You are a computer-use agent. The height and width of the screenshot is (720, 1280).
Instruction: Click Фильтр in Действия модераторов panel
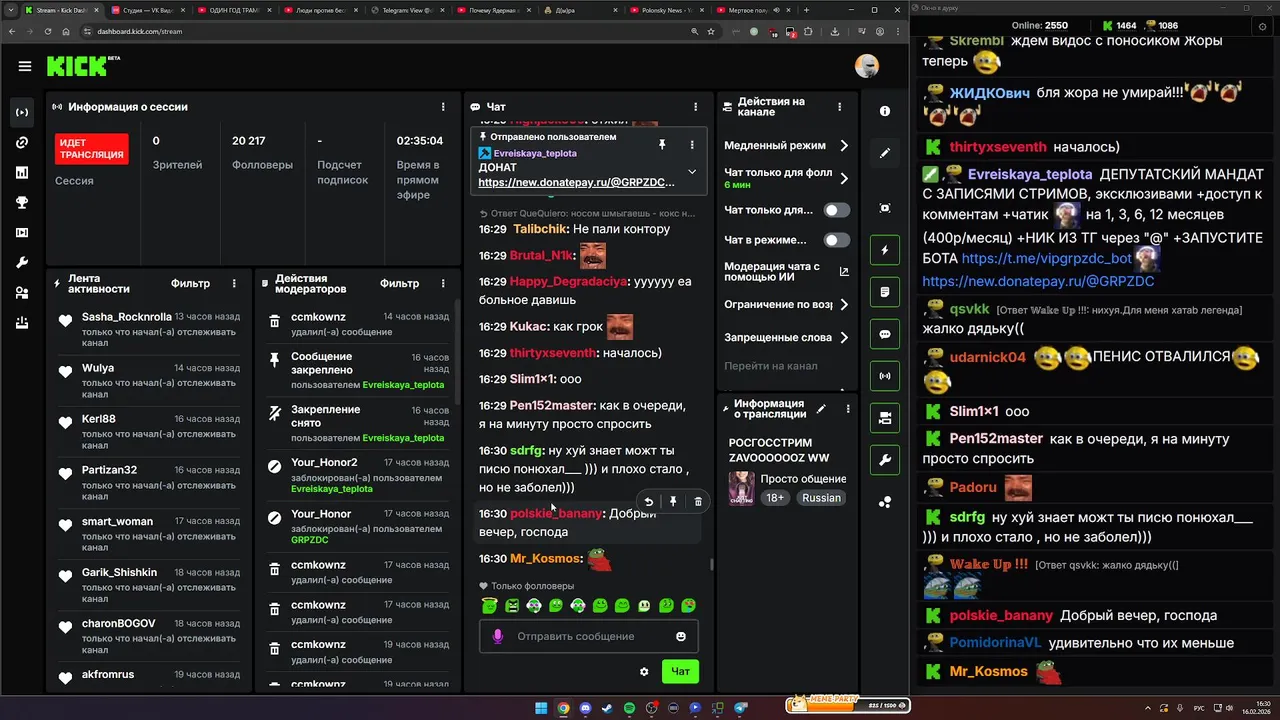pos(399,283)
